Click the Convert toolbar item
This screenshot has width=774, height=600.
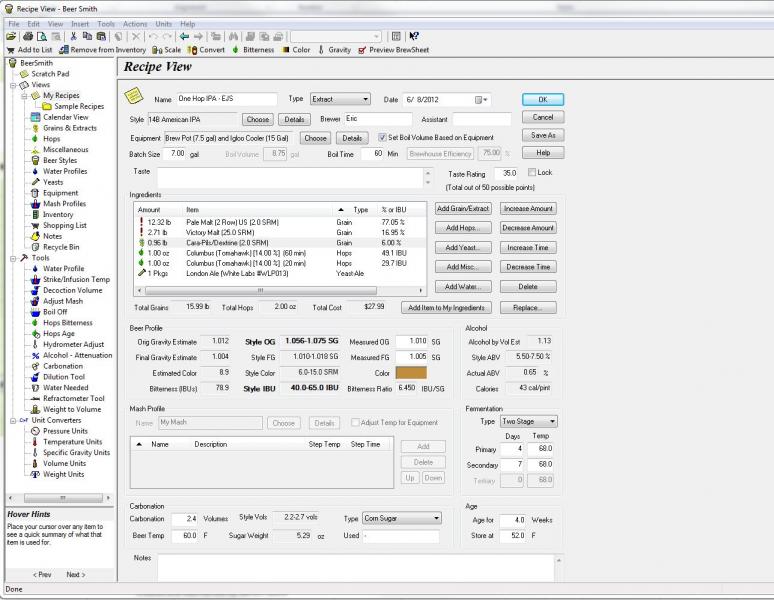206,50
